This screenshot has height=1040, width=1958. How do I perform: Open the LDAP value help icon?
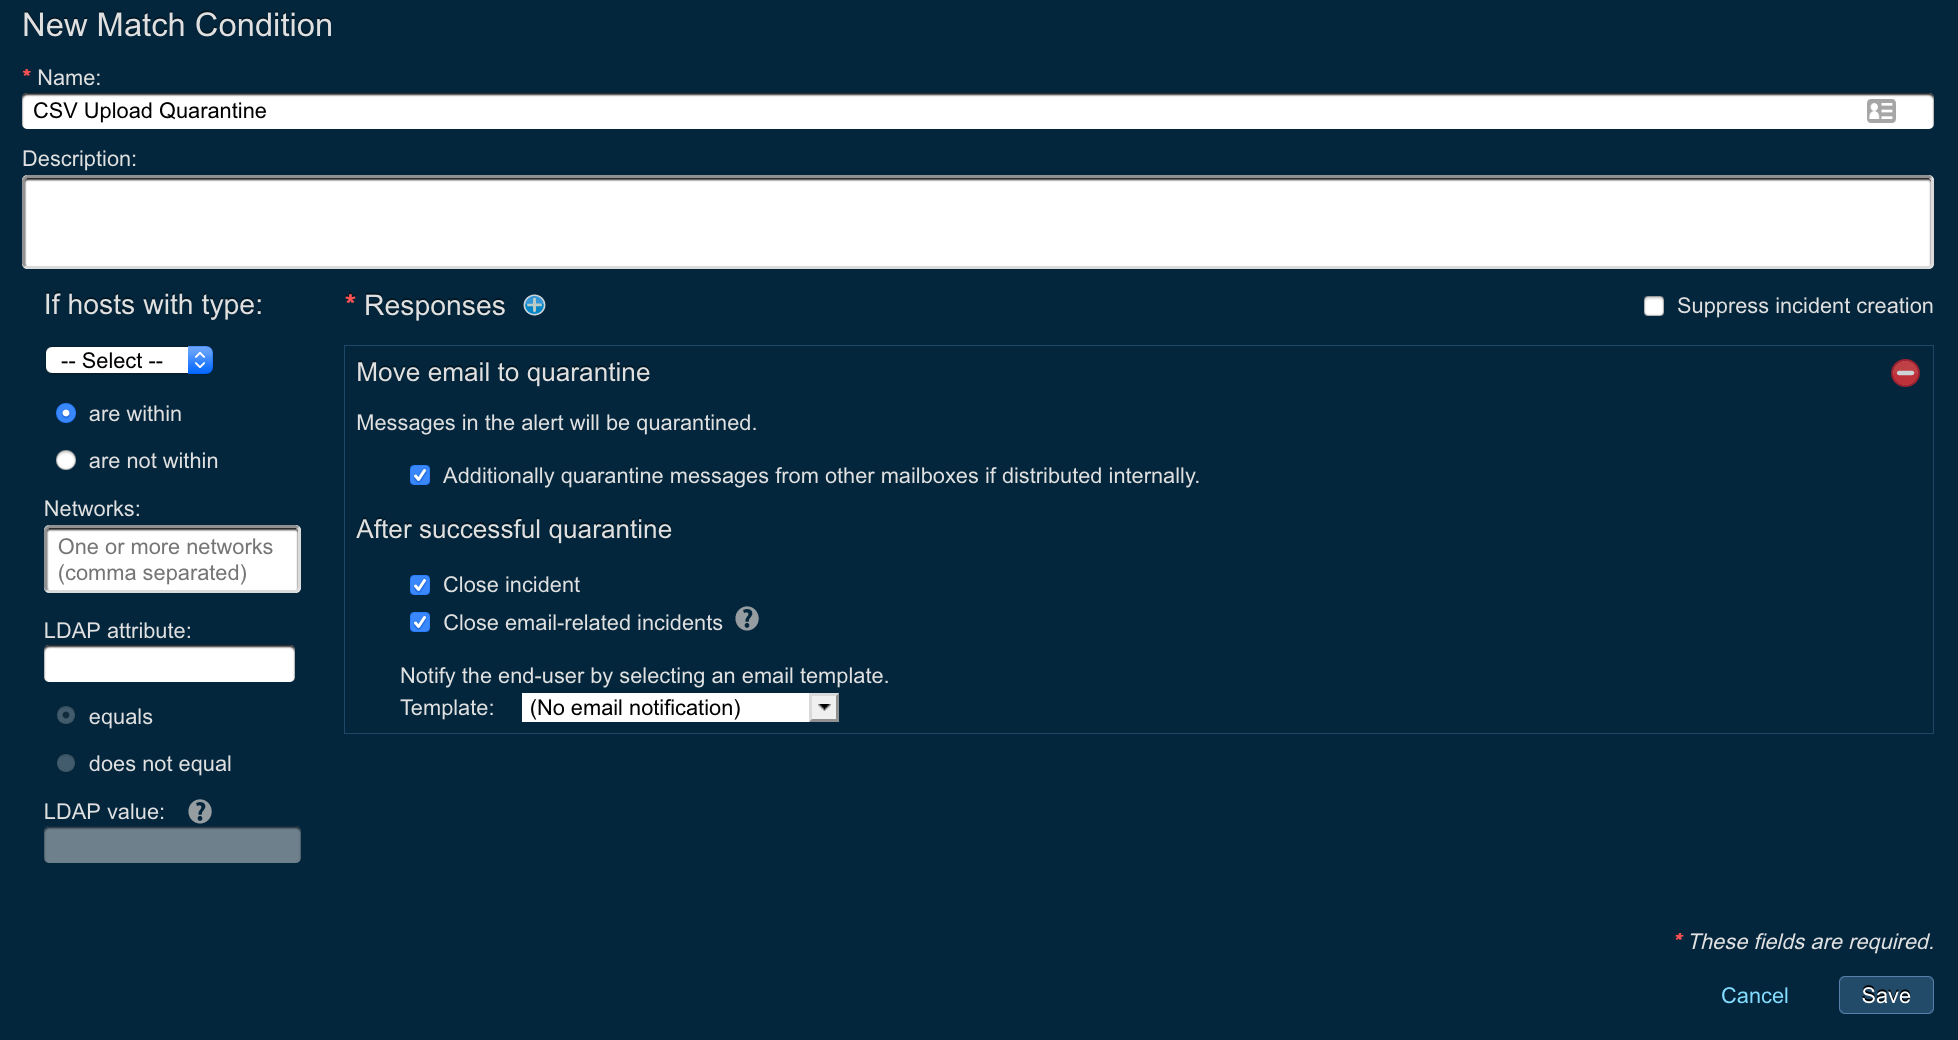click(200, 811)
